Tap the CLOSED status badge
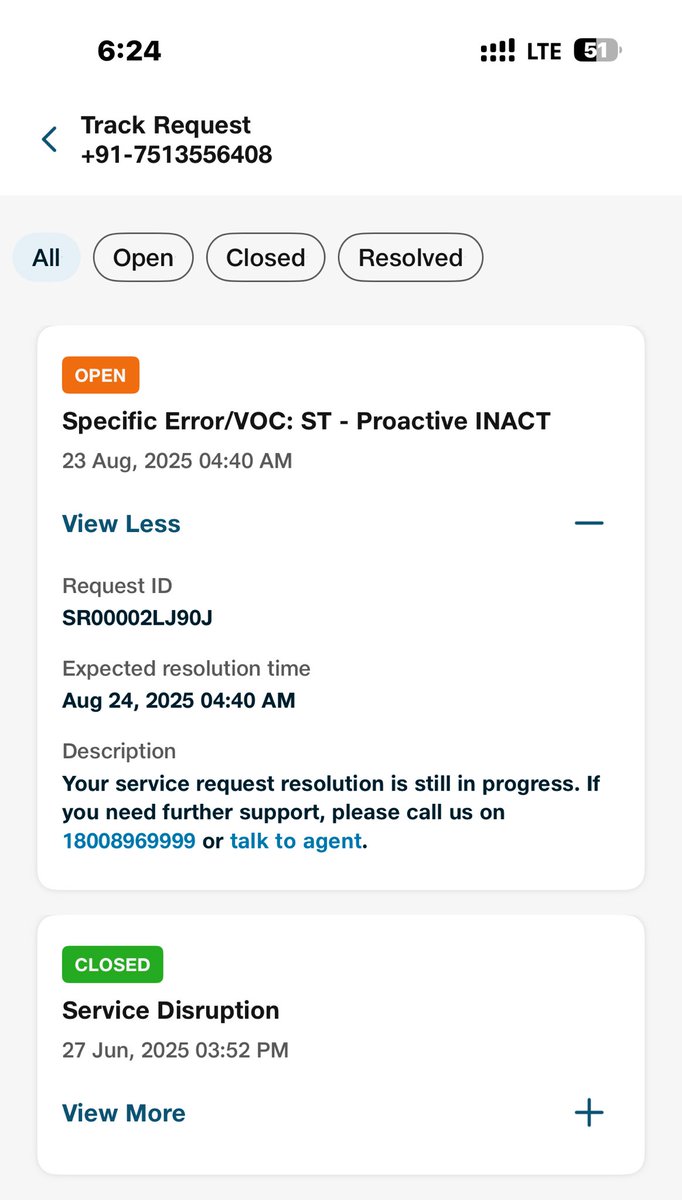This screenshot has width=682, height=1200. (x=112, y=964)
